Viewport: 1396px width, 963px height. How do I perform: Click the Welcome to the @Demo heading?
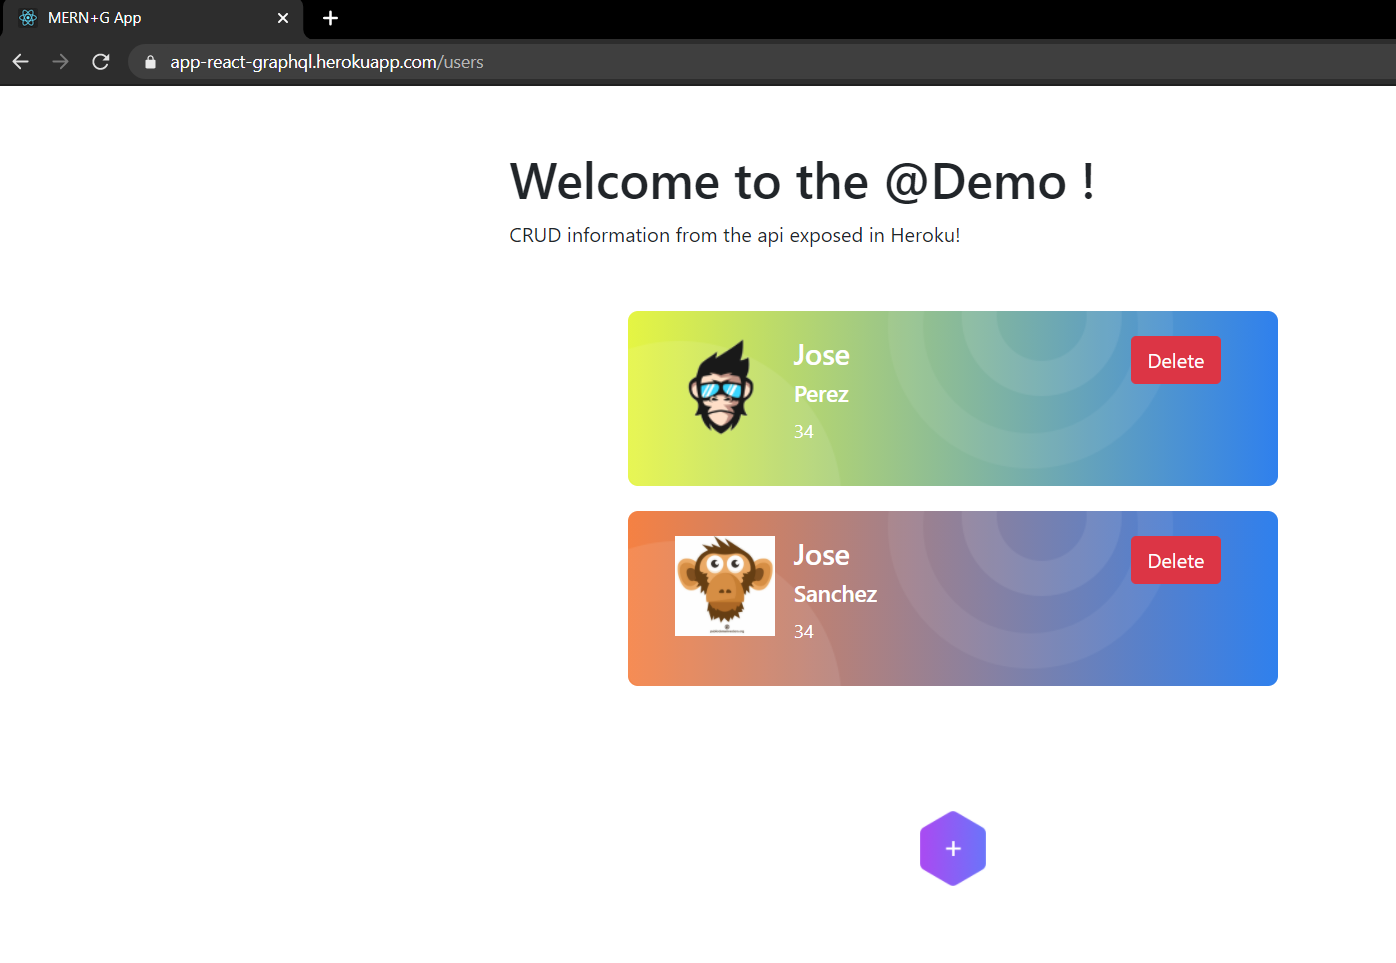(802, 182)
